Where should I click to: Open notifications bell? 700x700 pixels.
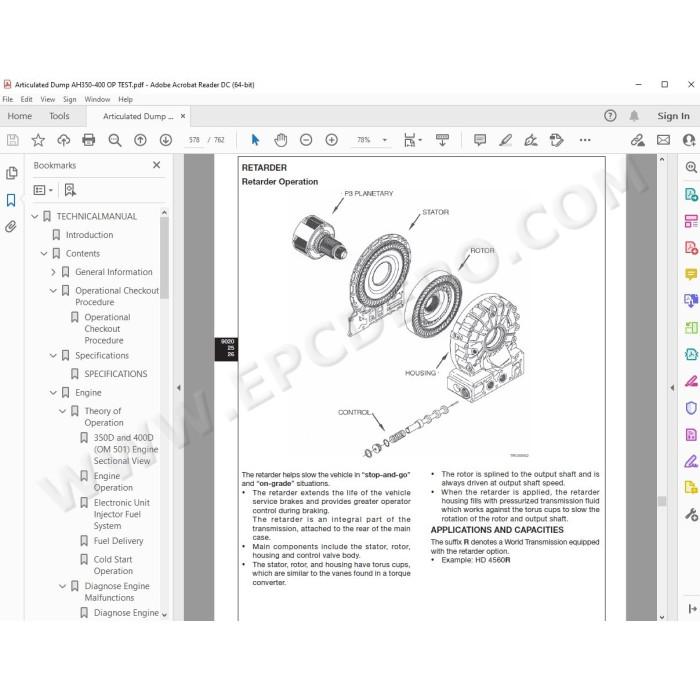(634, 116)
